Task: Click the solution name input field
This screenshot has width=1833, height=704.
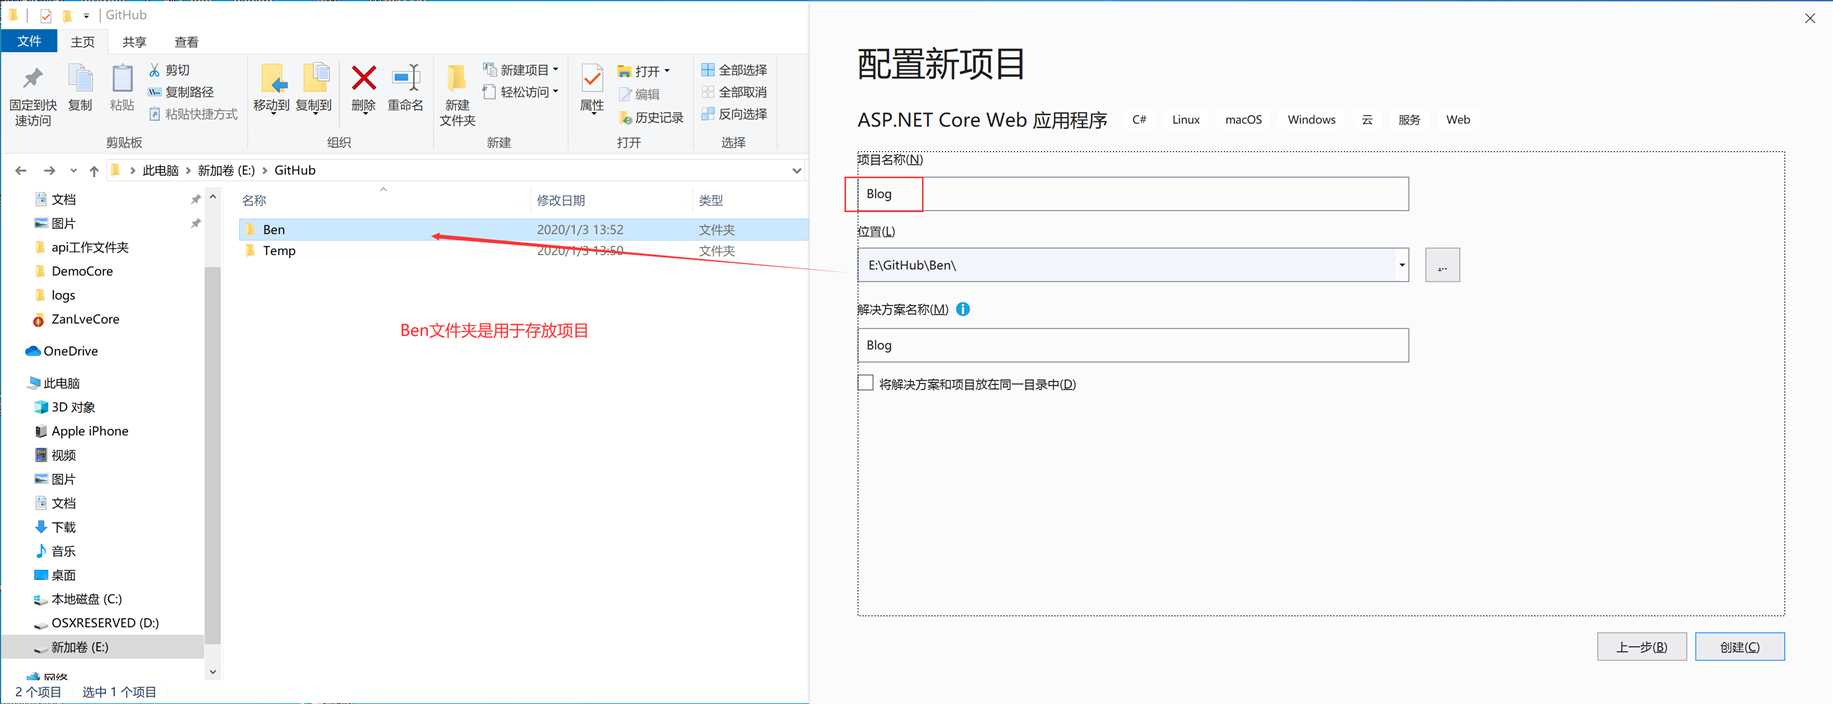Action: 1133,345
